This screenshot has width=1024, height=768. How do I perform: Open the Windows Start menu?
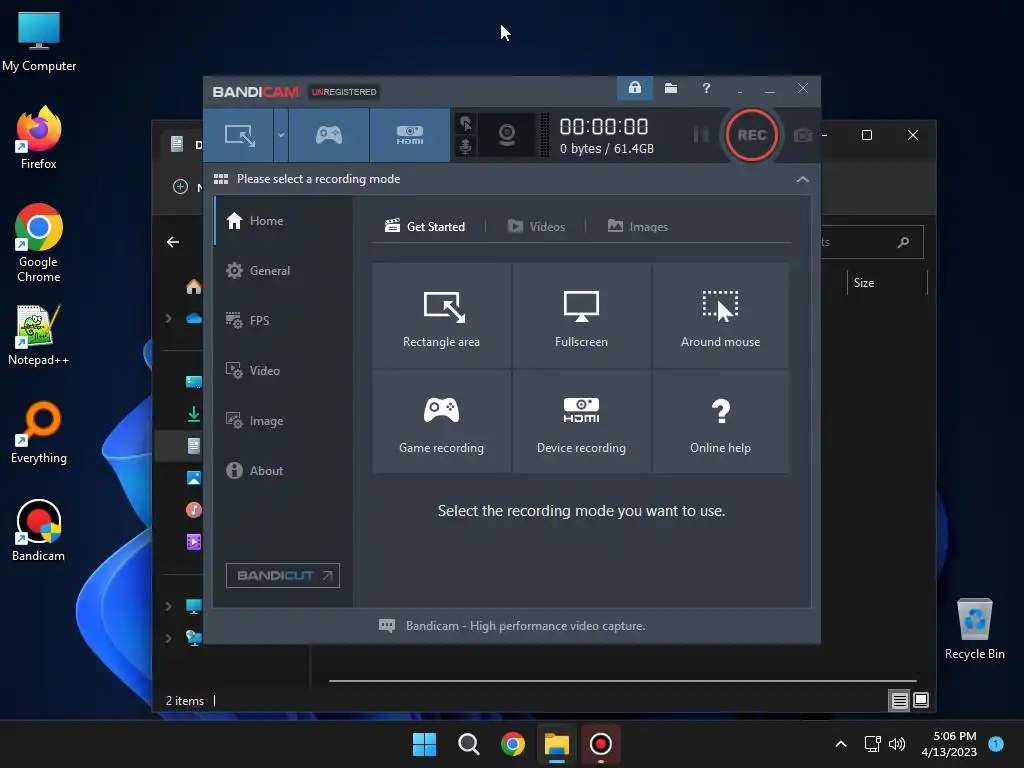(x=424, y=744)
